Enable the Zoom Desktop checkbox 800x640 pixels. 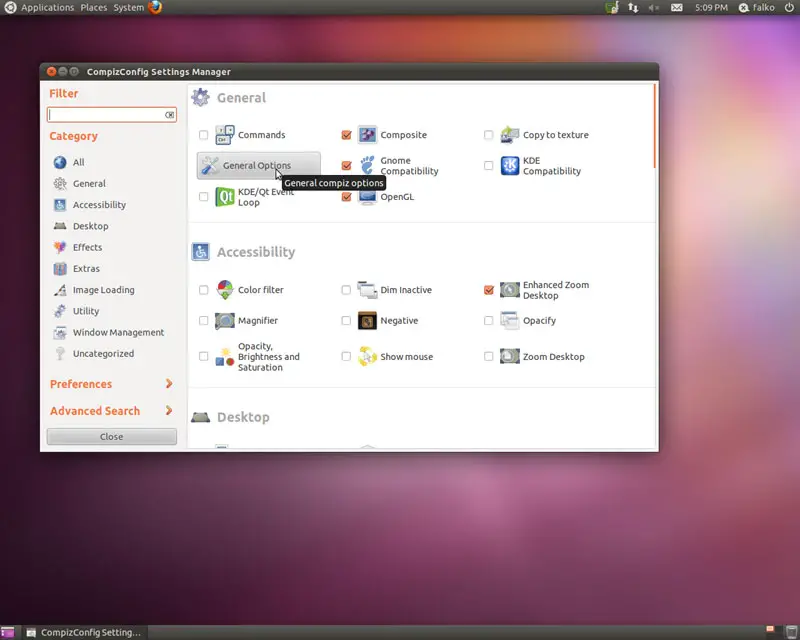[x=489, y=356]
